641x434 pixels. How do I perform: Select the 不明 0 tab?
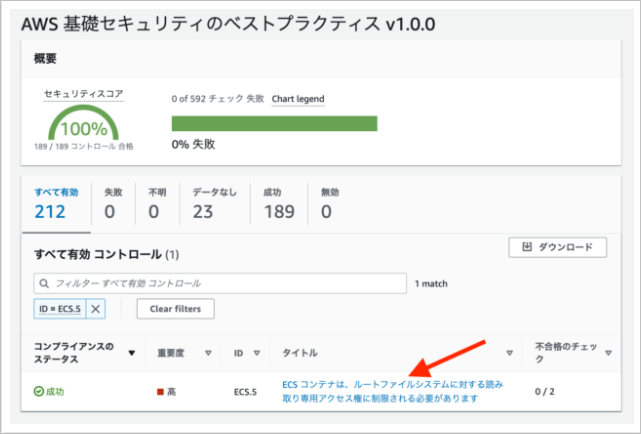(157, 204)
